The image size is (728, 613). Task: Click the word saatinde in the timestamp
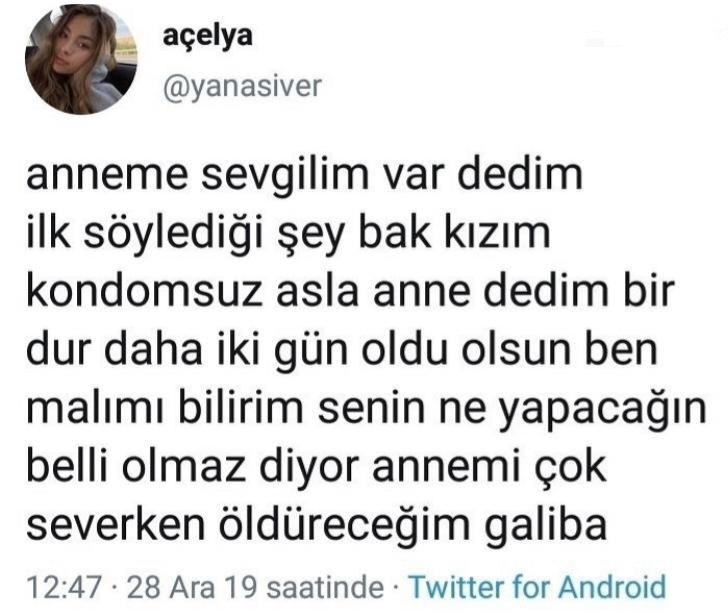tap(326, 587)
